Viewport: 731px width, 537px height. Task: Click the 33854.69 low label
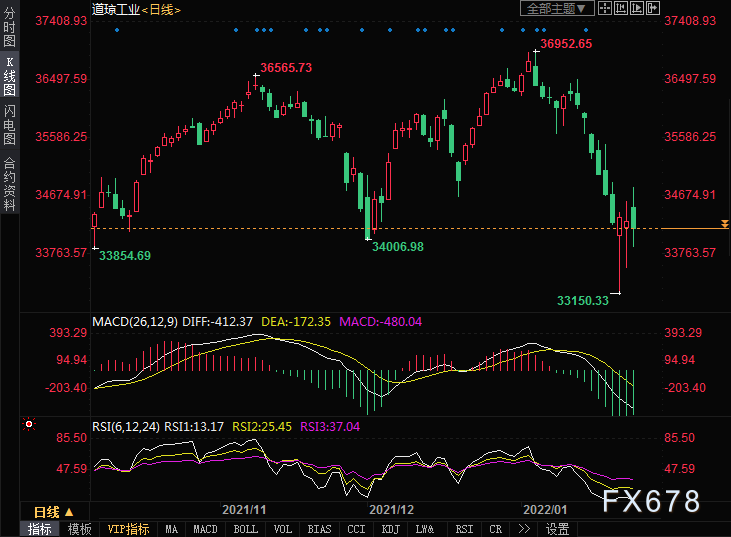125,255
